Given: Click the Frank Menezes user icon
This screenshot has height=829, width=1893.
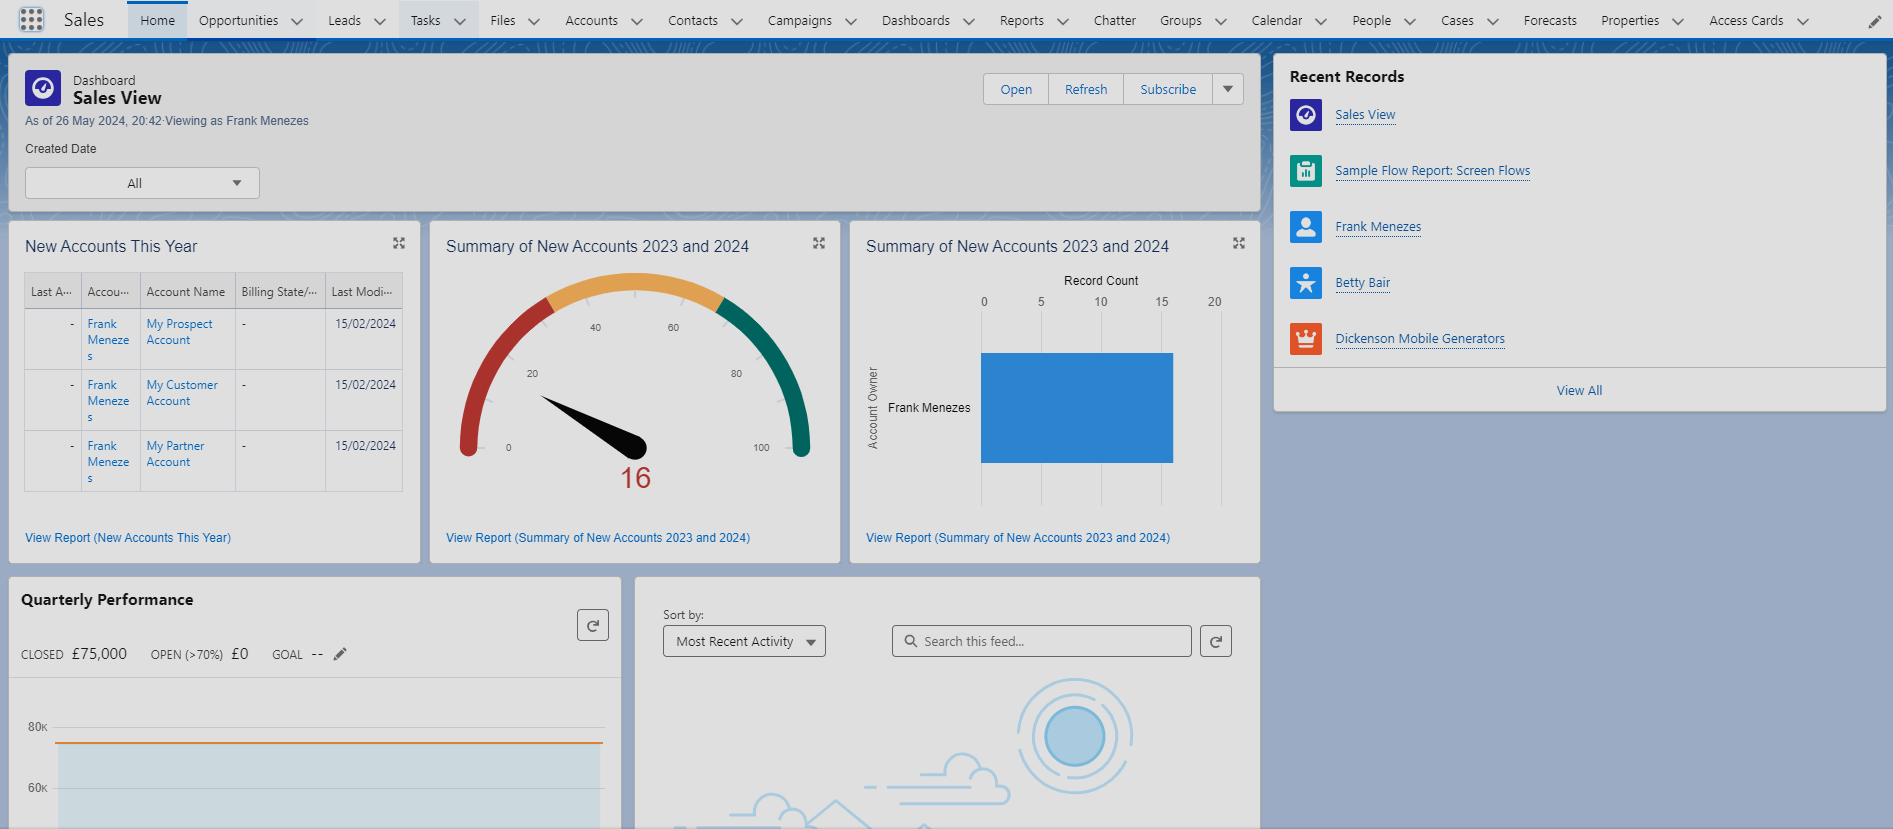Looking at the screenshot, I should tap(1306, 227).
